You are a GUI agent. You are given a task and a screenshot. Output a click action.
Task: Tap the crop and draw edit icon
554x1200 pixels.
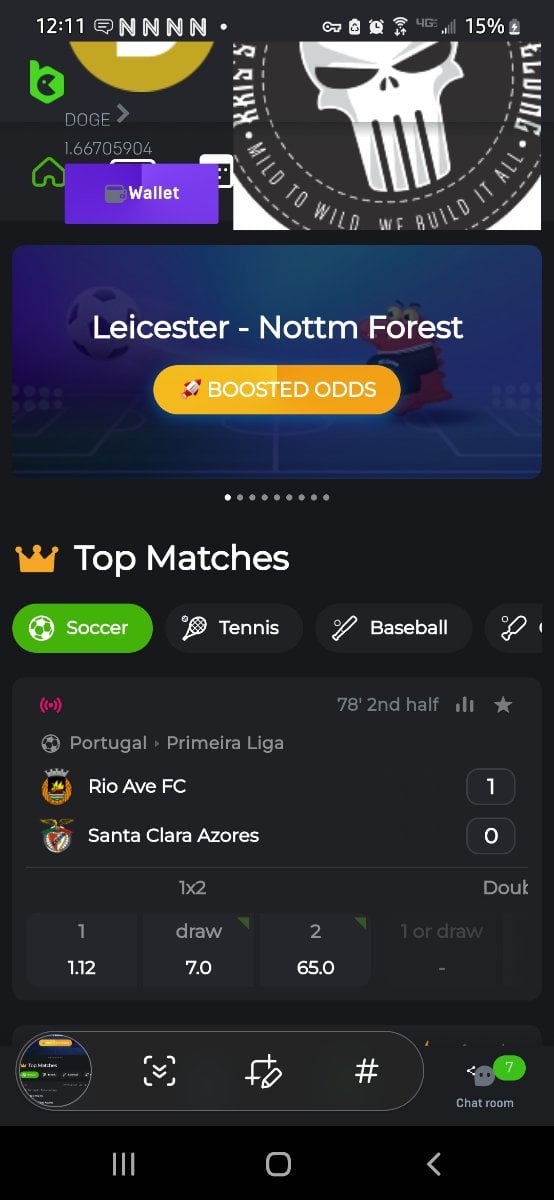click(264, 1071)
